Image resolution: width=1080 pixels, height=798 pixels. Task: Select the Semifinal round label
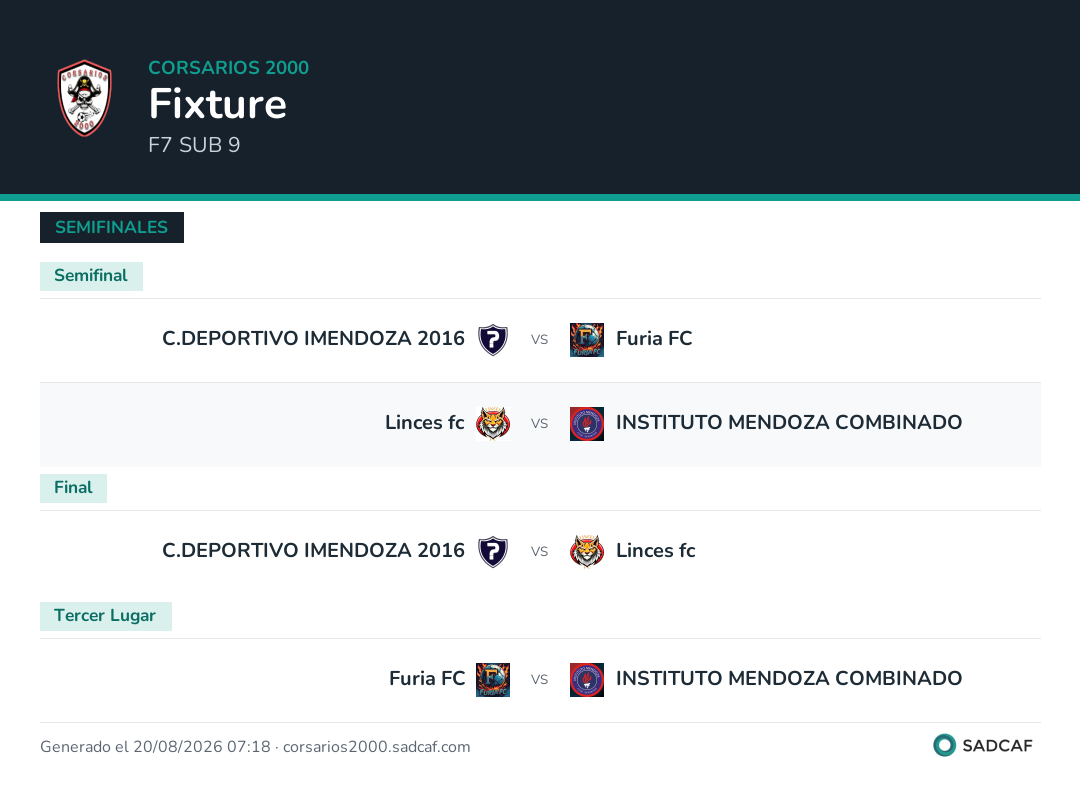tap(91, 276)
